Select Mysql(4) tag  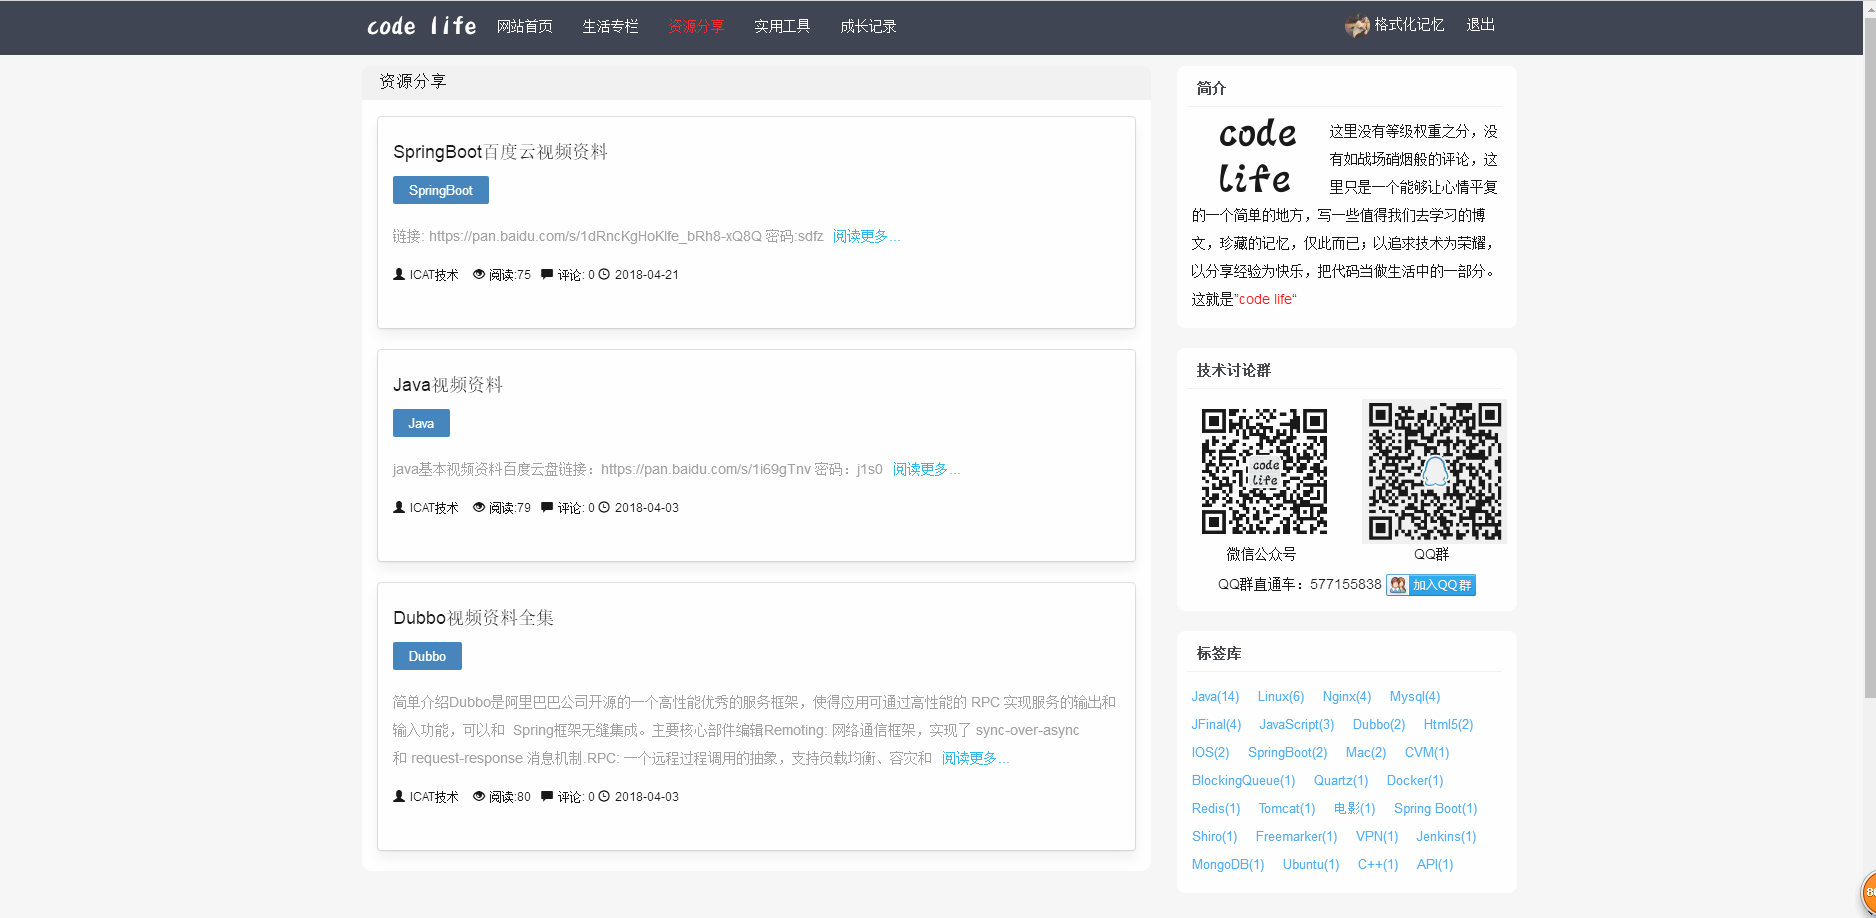point(1415,696)
